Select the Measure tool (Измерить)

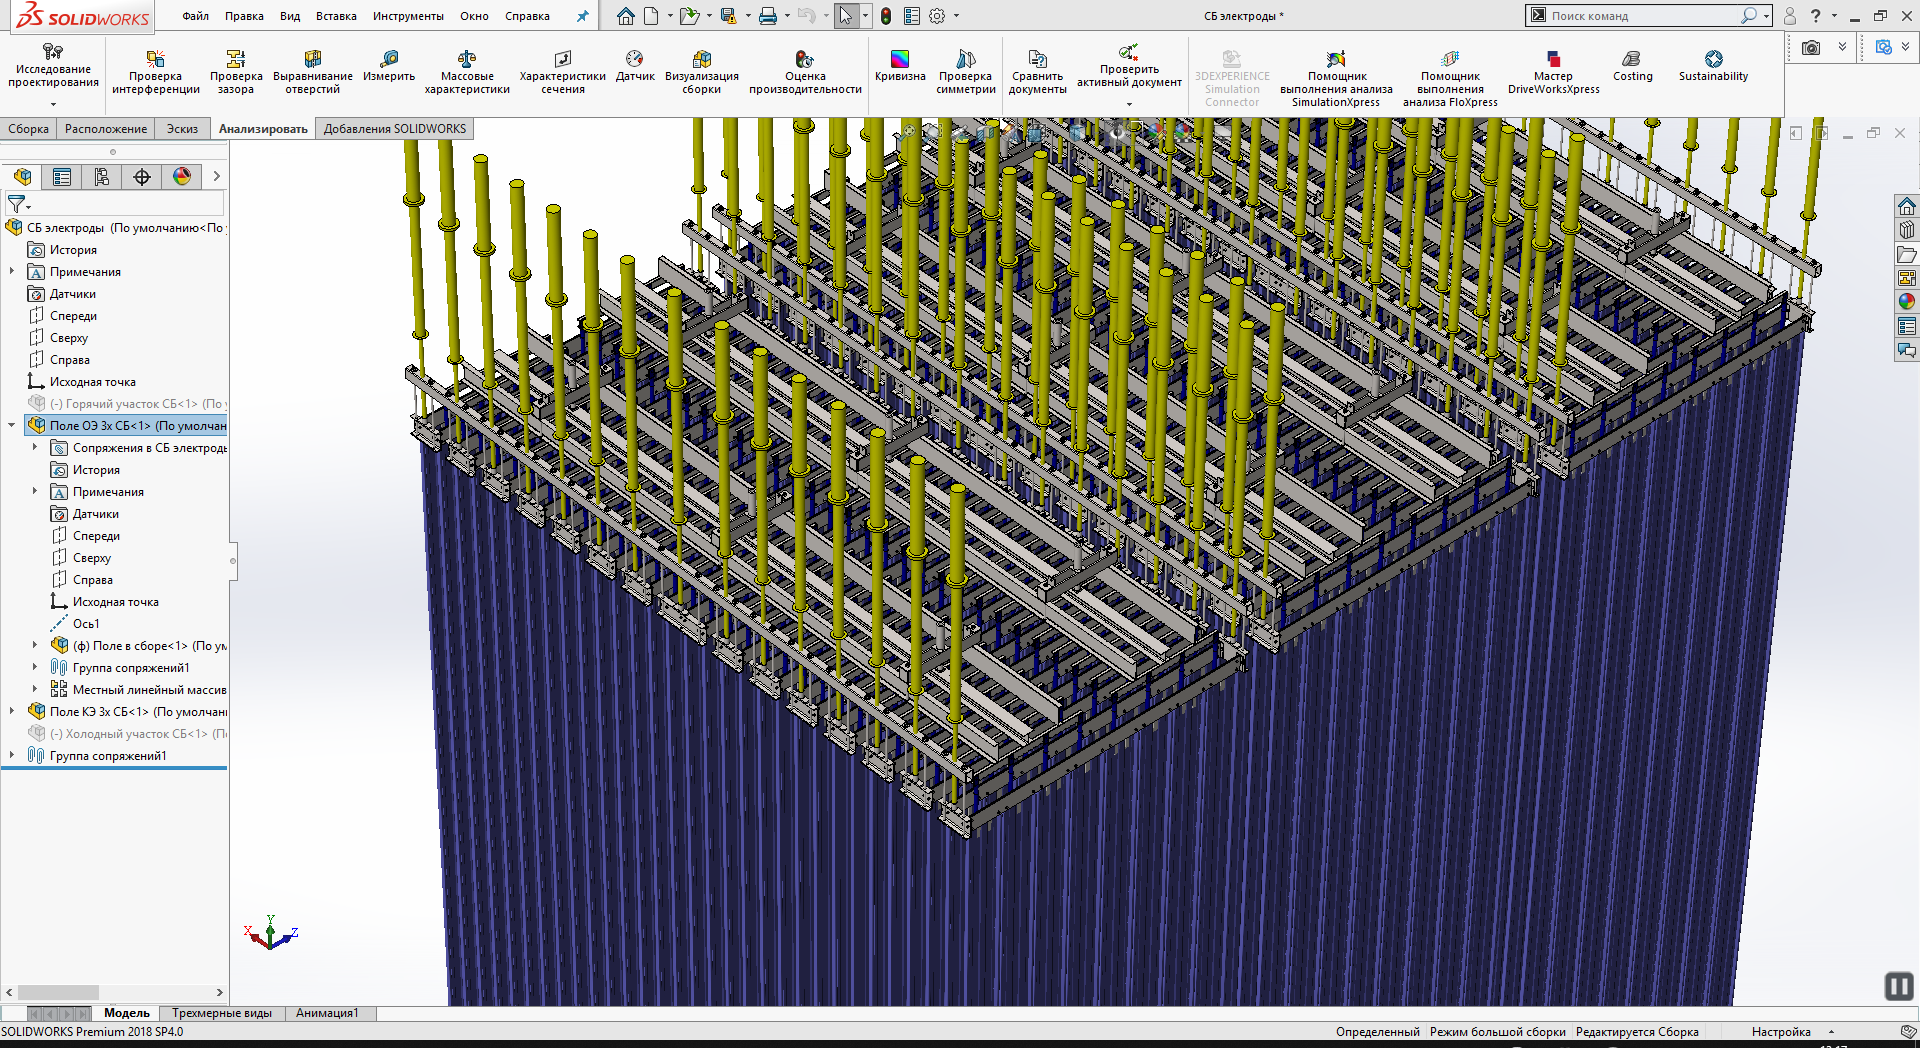coord(389,66)
